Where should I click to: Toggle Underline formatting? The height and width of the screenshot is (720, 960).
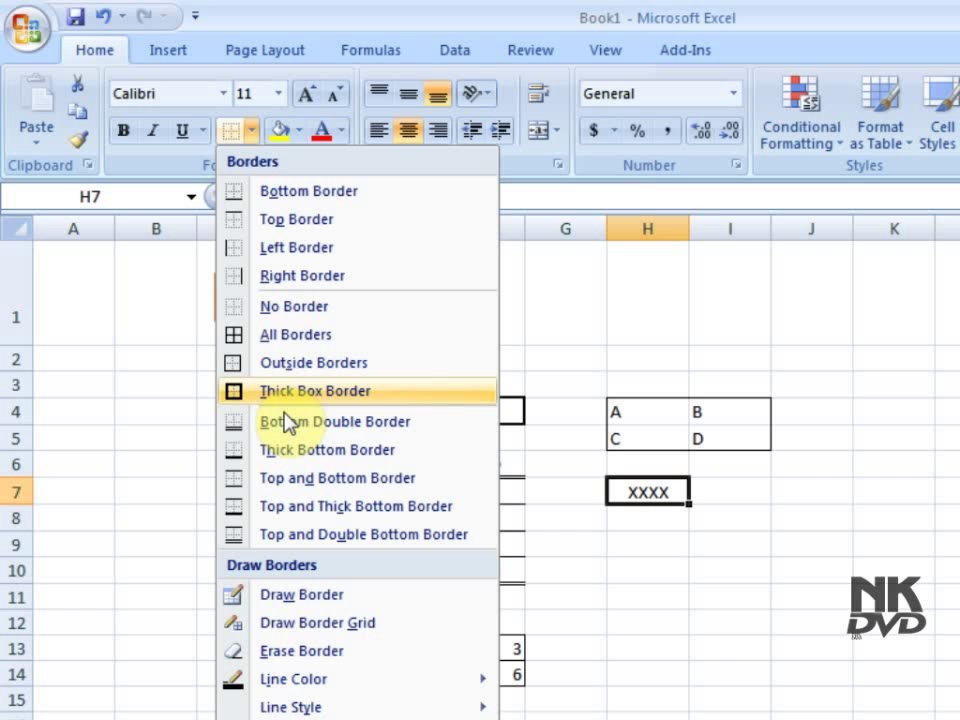click(x=182, y=130)
